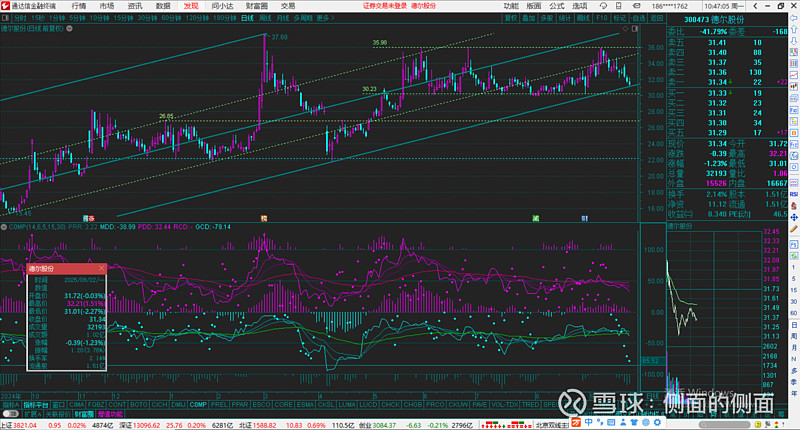Click the four-arrow move icon on right sidebar
The image size is (800, 430).
pyautogui.click(x=794, y=218)
